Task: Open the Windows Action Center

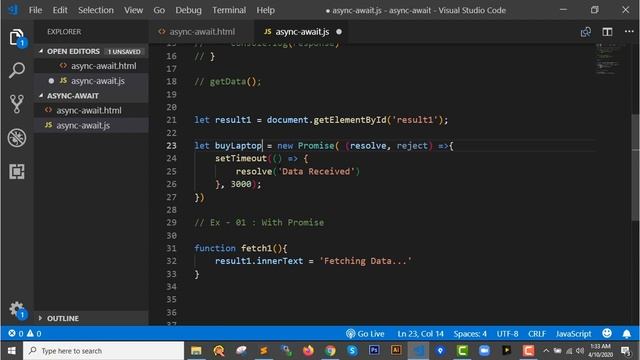Action: point(626,351)
